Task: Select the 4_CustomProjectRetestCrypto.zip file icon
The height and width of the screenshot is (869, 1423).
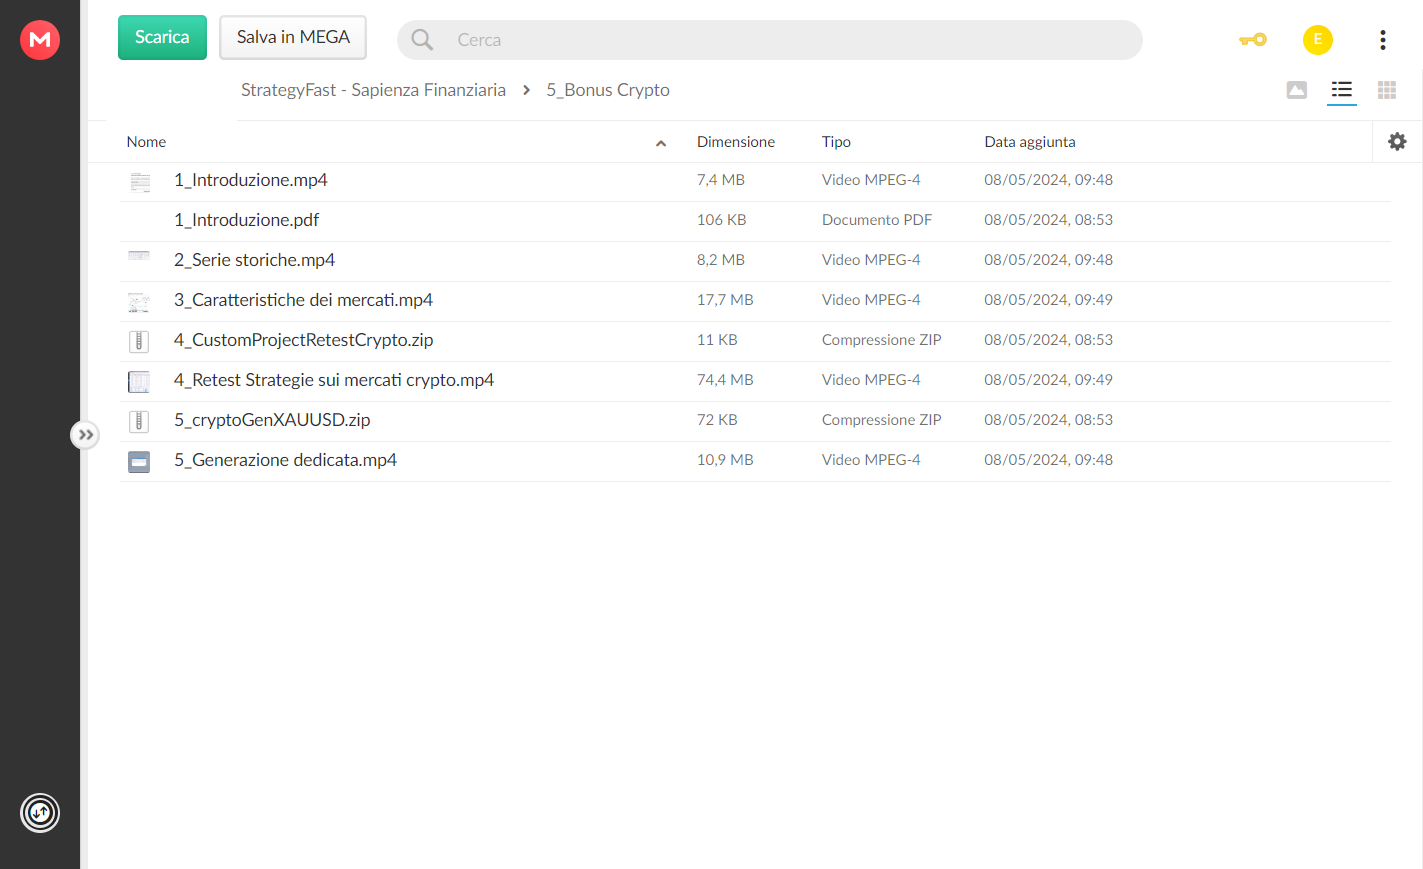Action: (x=139, y=341)
